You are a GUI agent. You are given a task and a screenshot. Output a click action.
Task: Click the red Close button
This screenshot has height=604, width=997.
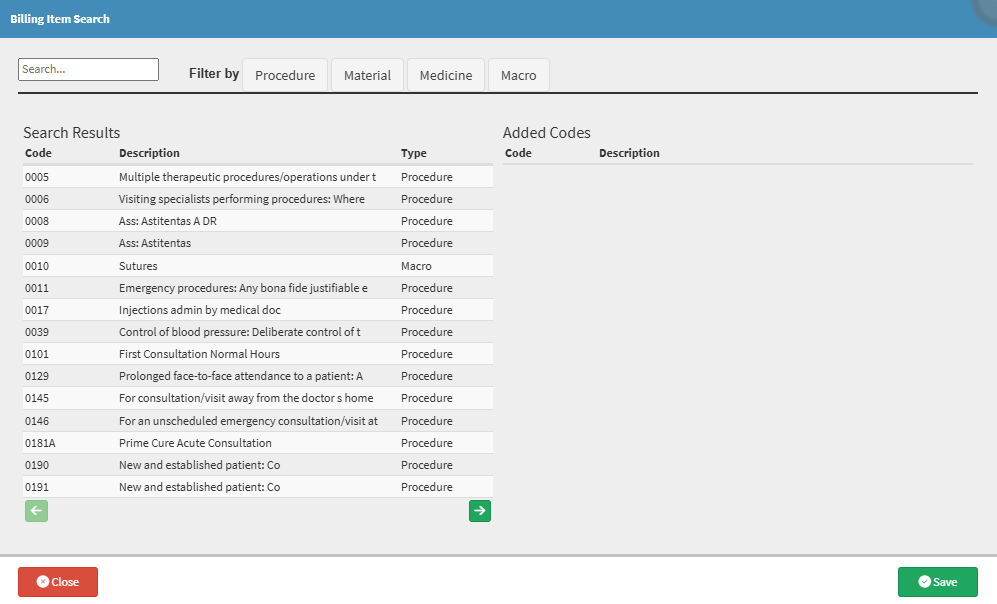(x=58, y=582)
